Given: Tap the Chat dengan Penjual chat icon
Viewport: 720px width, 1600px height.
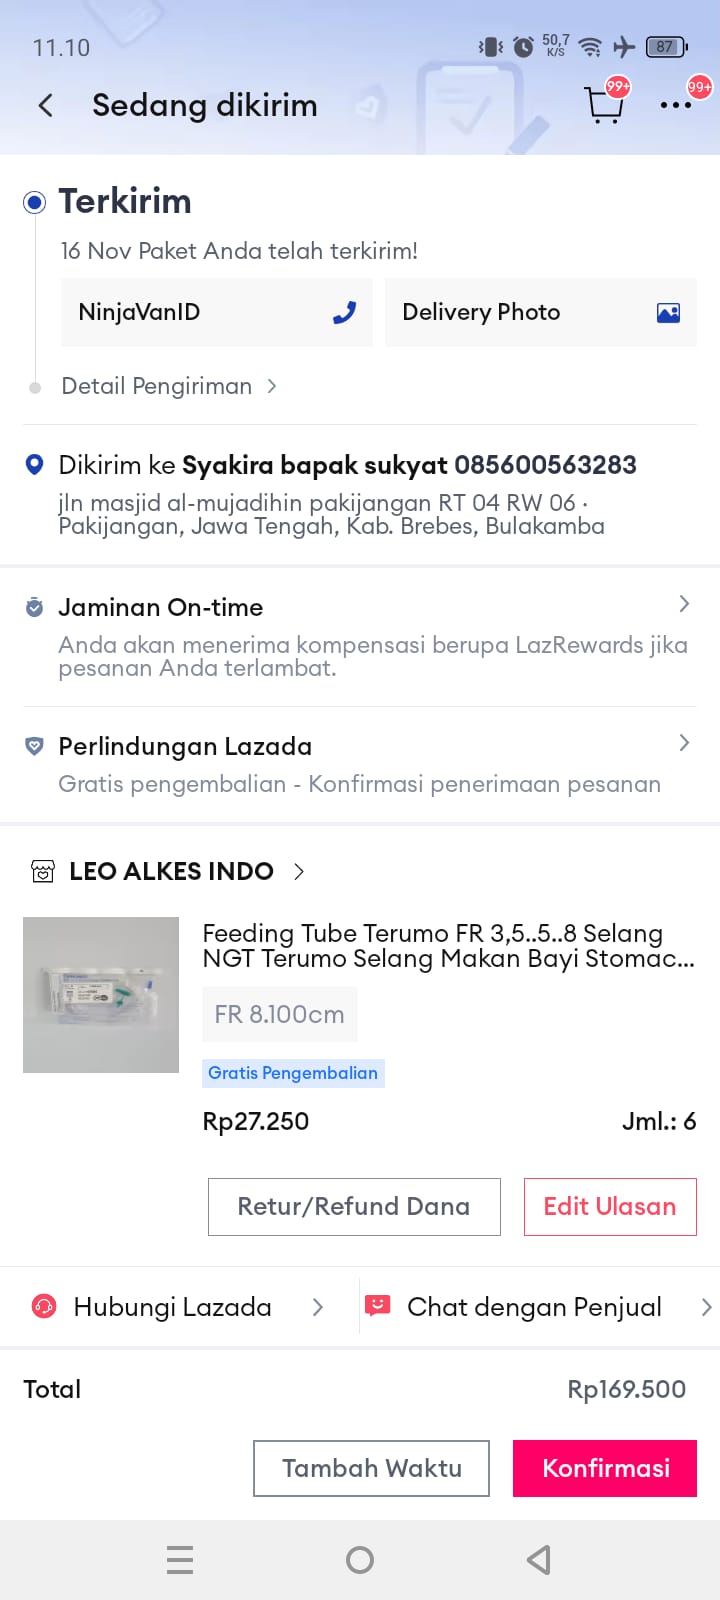Looking at the screenshot, I should 377,1306.
